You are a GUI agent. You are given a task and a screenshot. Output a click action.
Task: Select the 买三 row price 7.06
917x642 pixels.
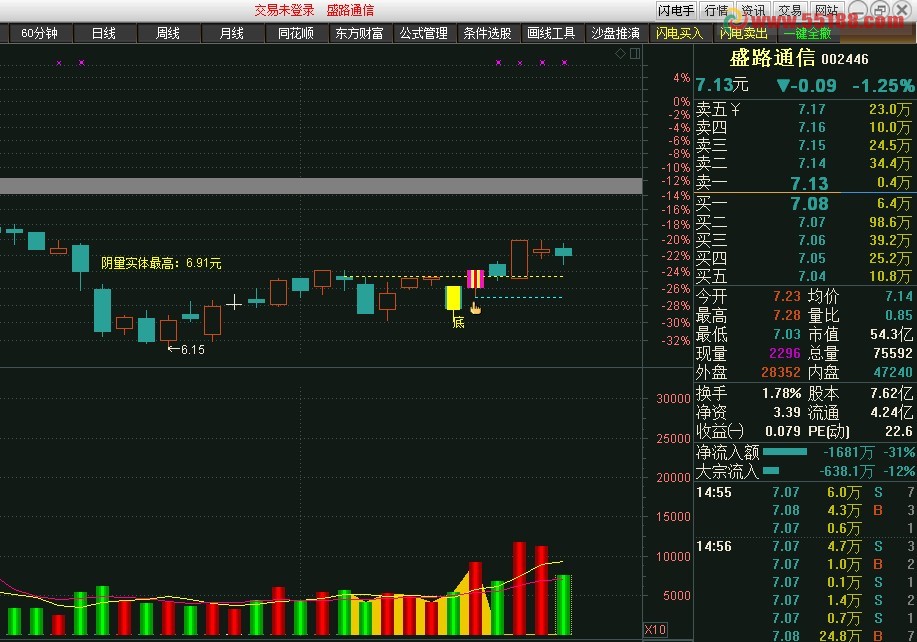coord(812,240)
